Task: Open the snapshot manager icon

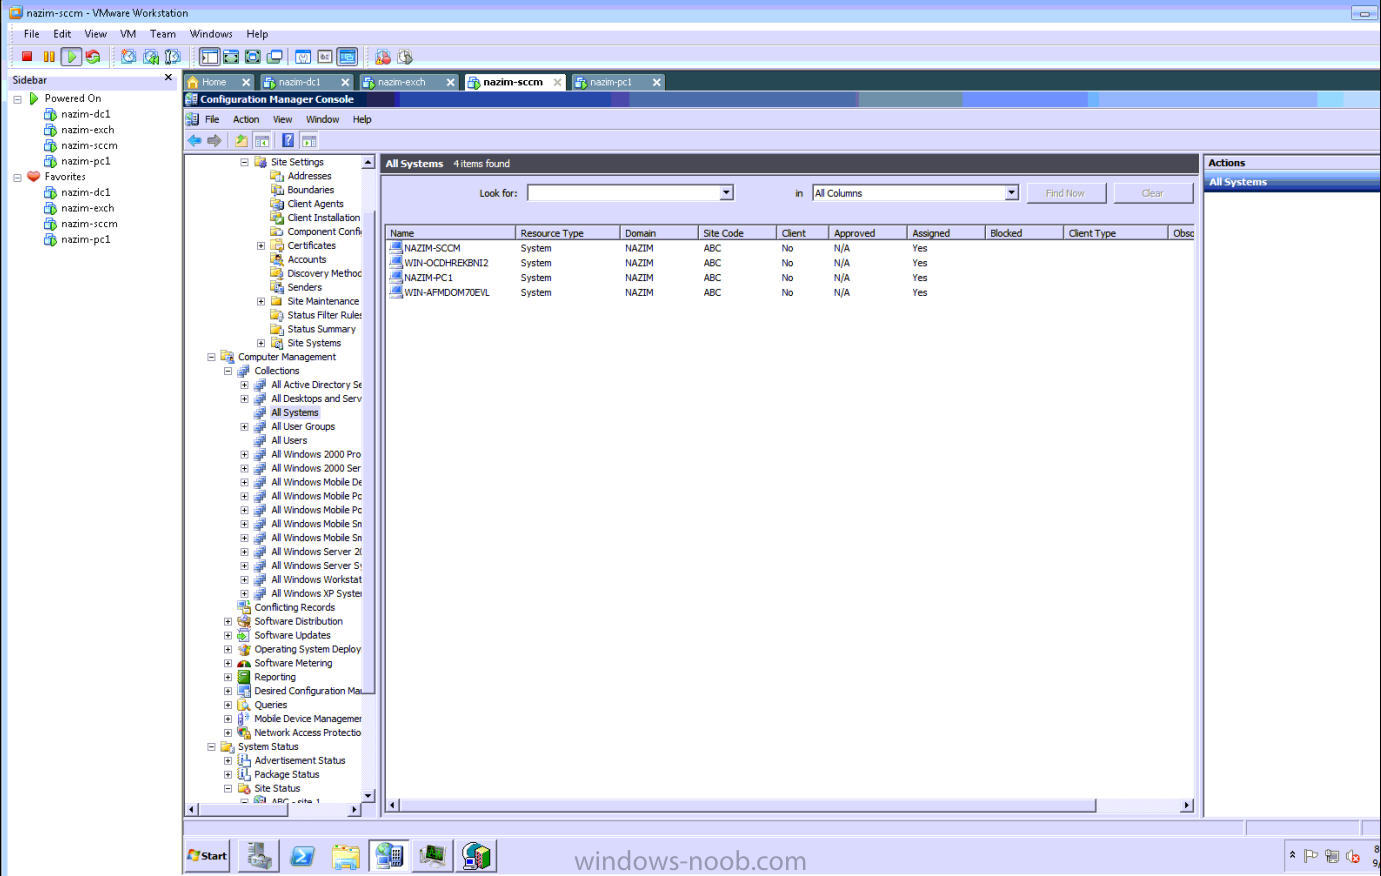Action: pos(172,57)
